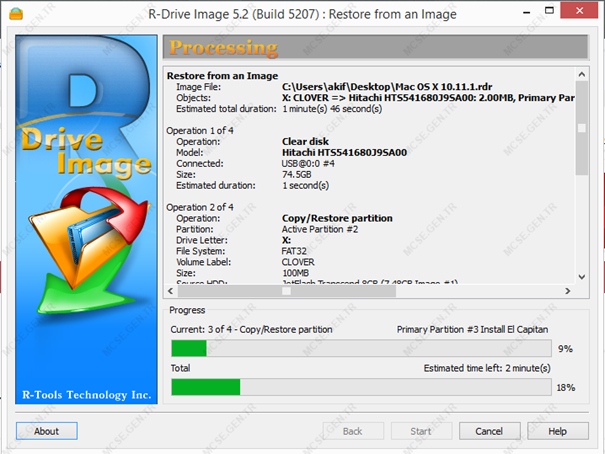Click the vertical scrollbar down arrow
This screenshot has width=605, height=454.
click(x=582, y=277)
